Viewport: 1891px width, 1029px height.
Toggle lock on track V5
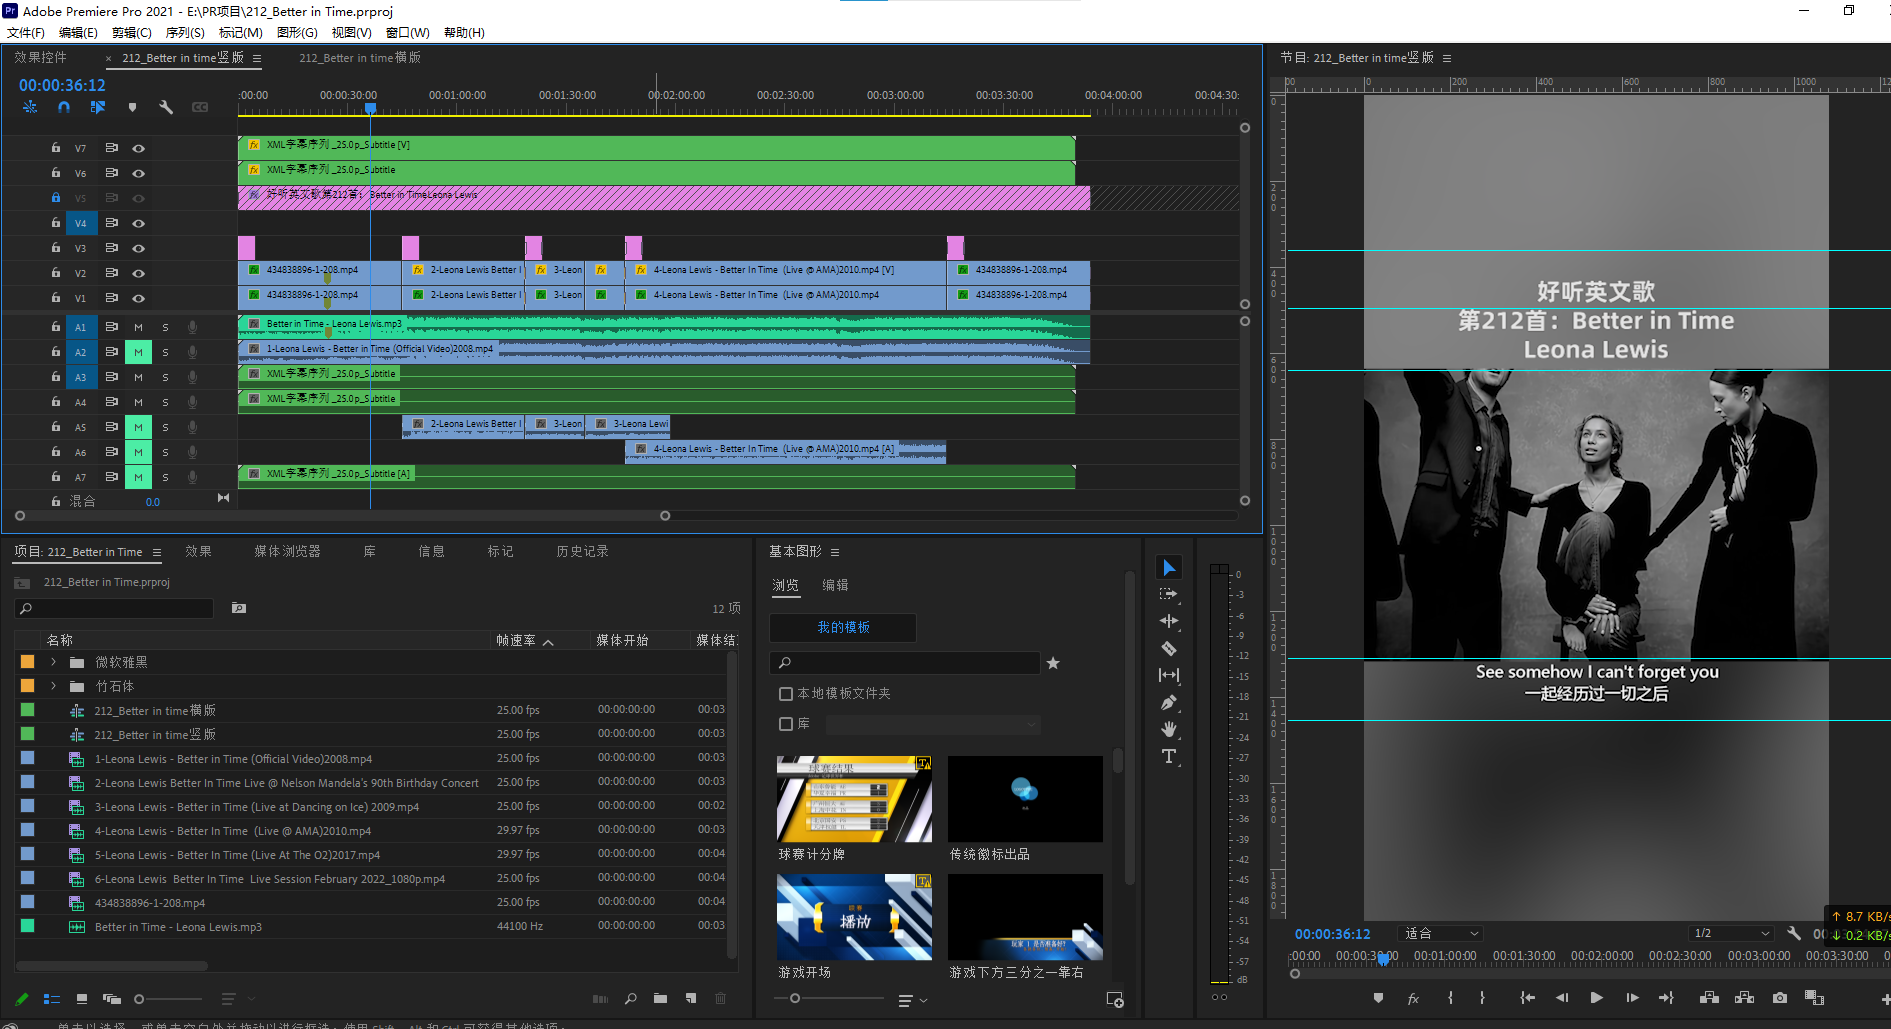[56, 198]
